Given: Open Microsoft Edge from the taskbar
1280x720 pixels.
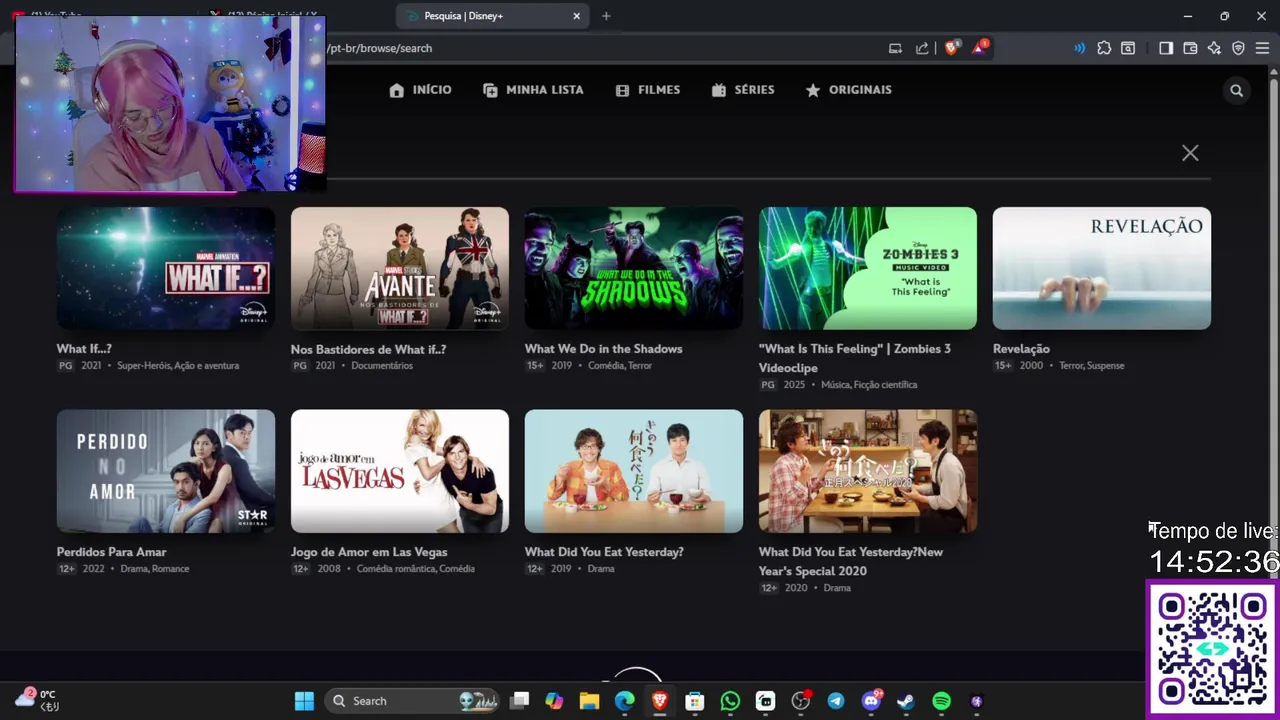Looking at the screenshot, I should (624, 701).
